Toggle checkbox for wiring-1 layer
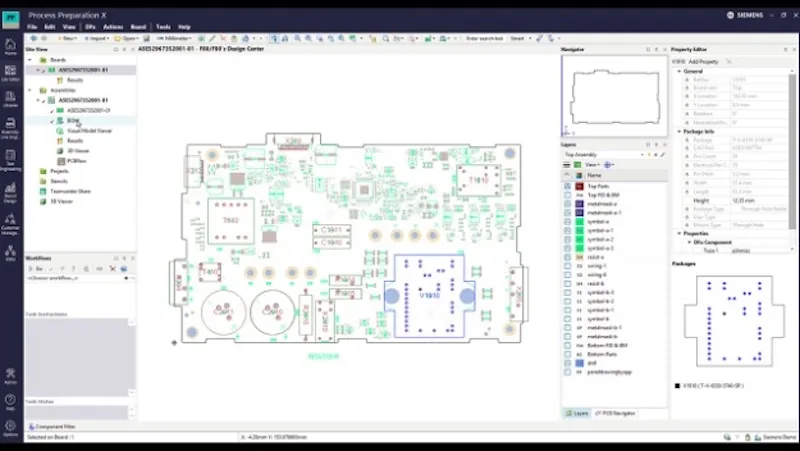The width and height of the screenshot is (800, 451). pos(567,266)
